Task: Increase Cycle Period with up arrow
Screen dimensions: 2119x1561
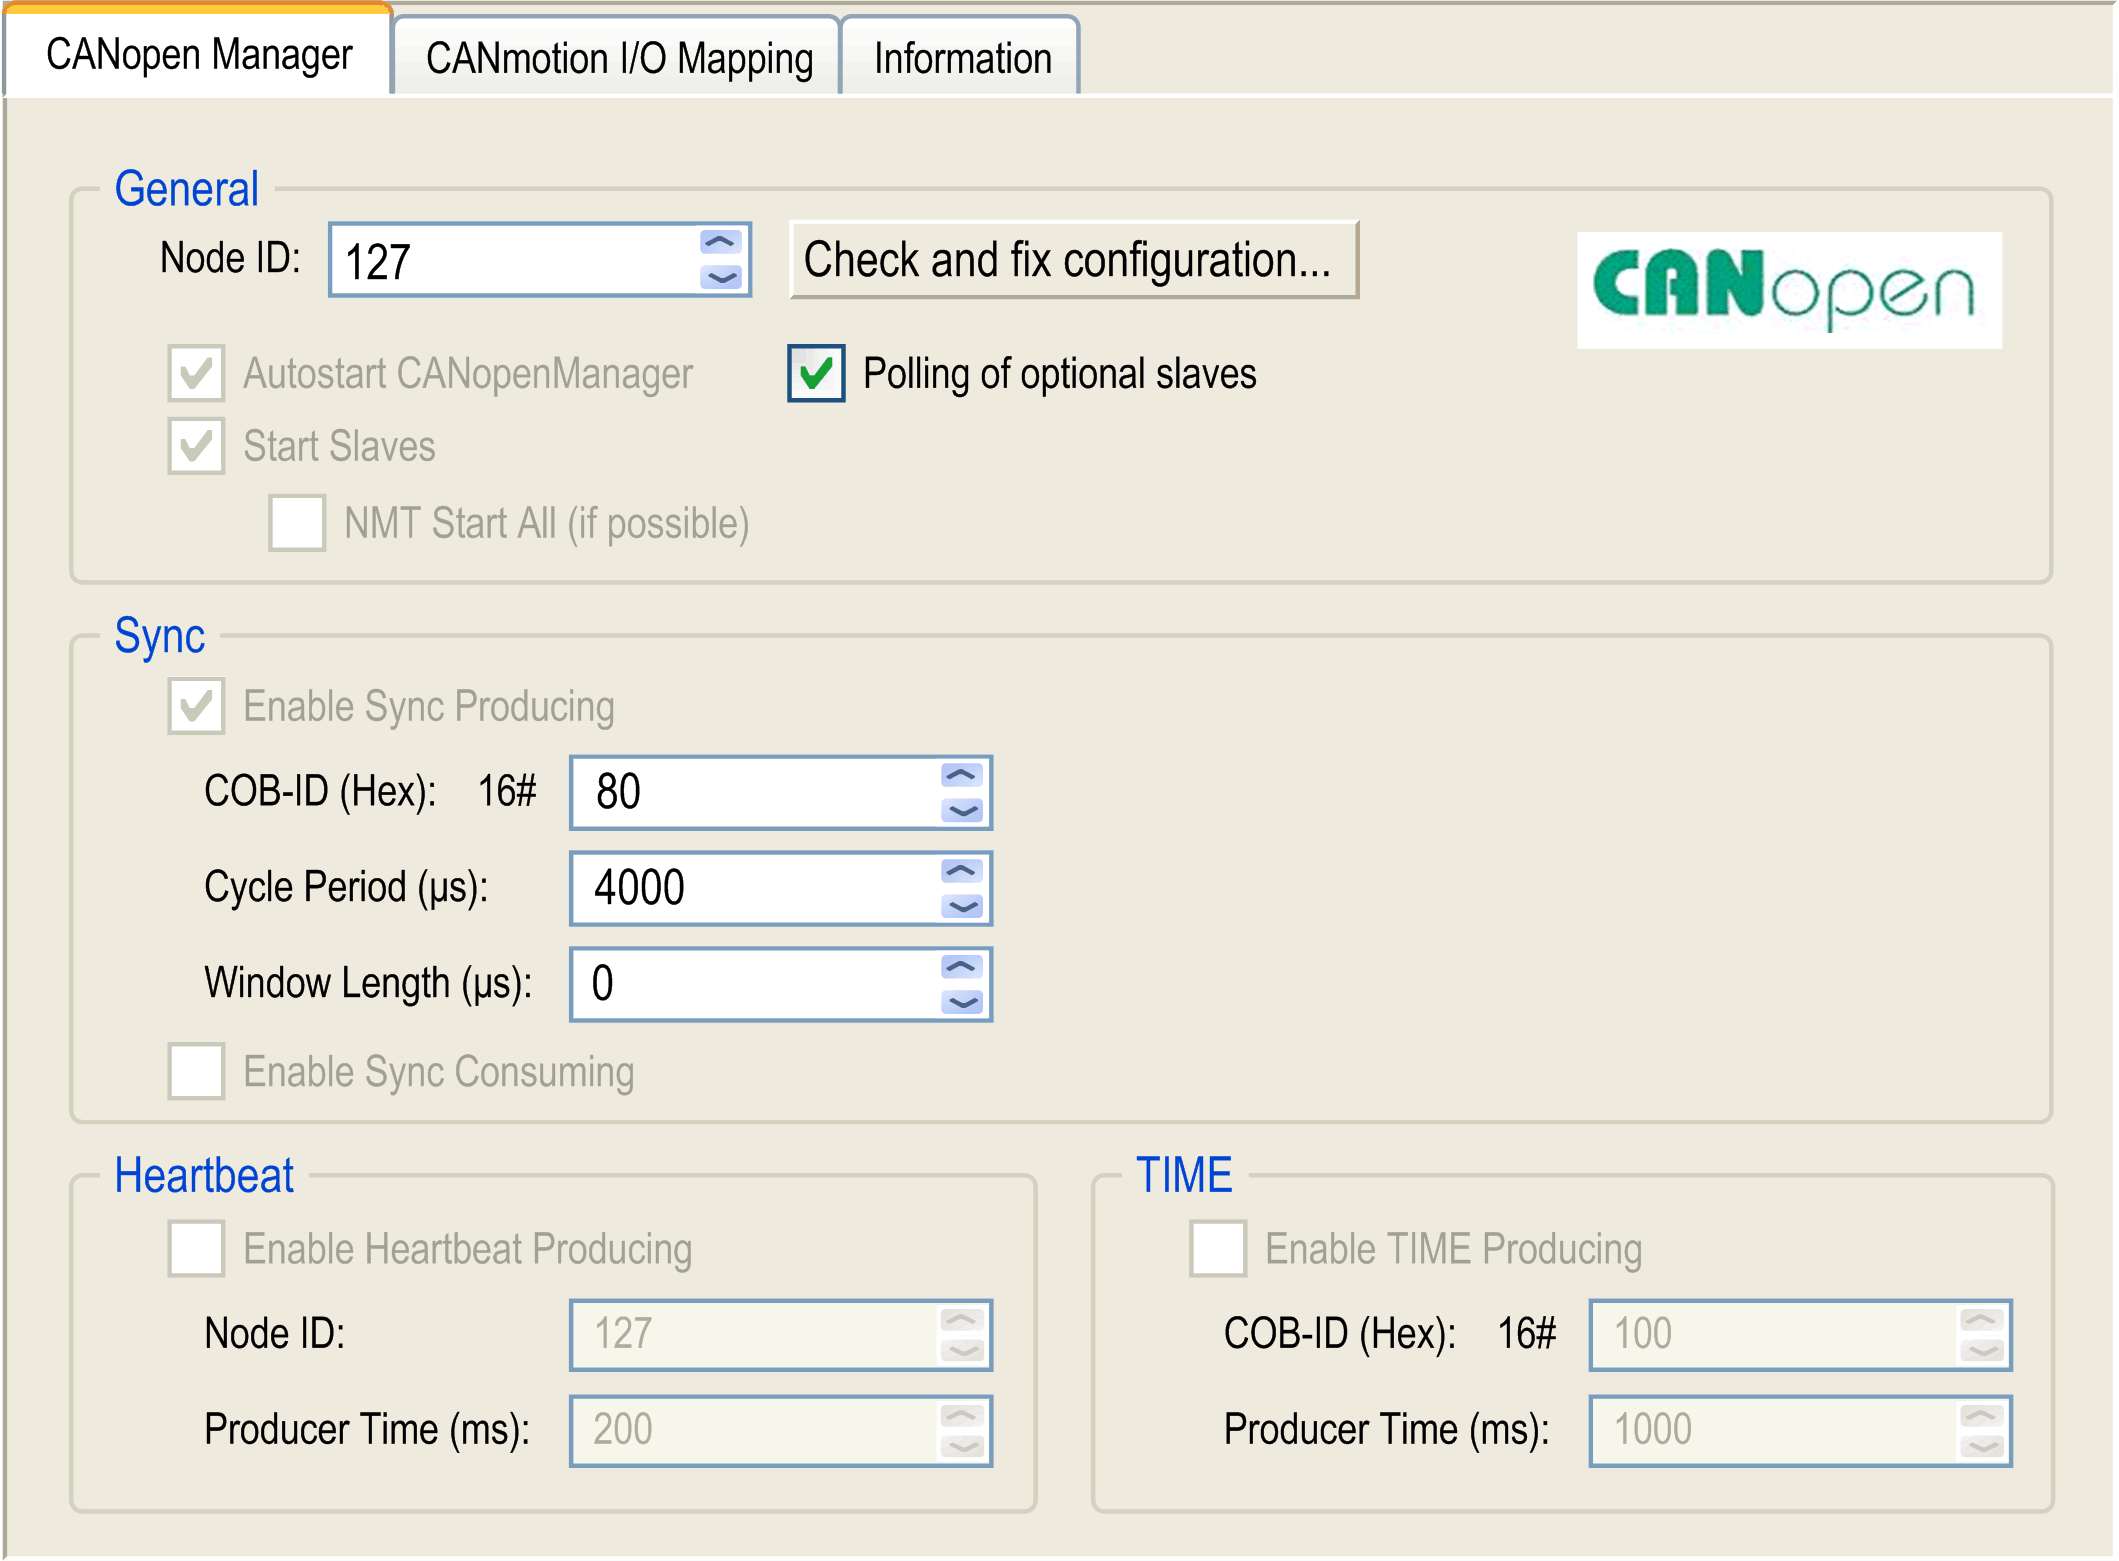Action: pyautogui.click(x=961, y=871)
